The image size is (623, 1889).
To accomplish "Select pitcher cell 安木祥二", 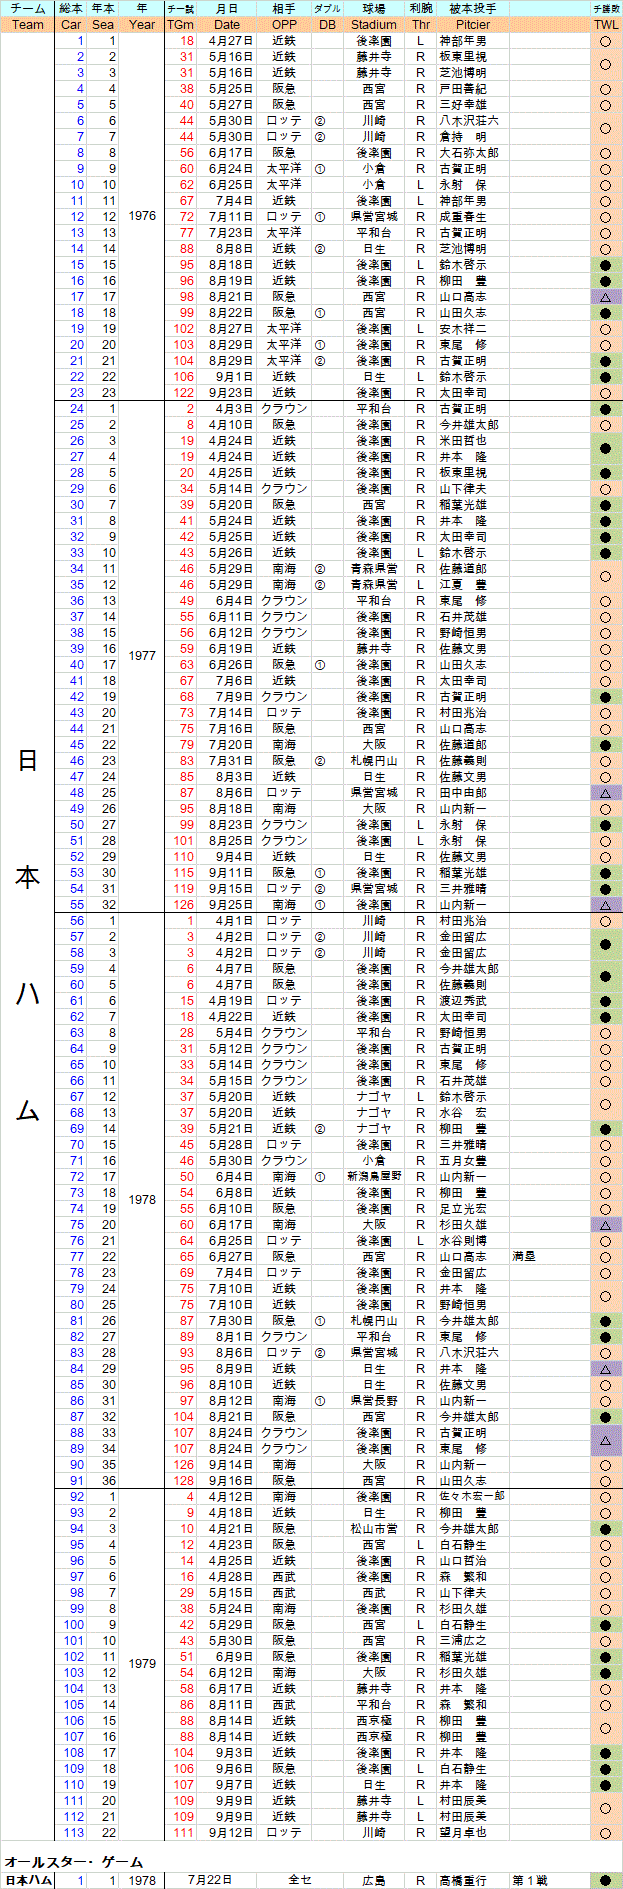I will [x=473, y=329].
